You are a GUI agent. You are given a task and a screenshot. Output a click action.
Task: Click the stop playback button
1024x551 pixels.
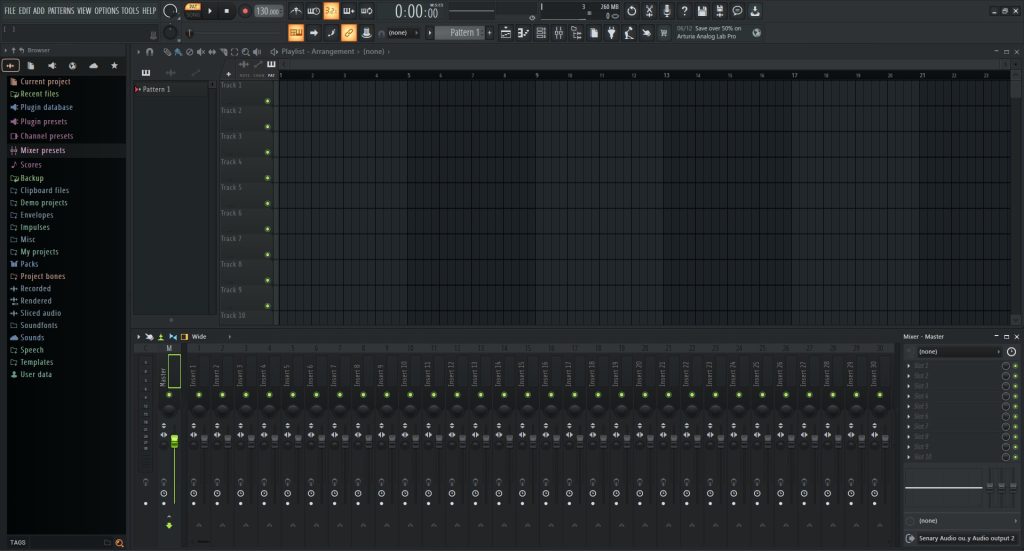tap(227, 11)
